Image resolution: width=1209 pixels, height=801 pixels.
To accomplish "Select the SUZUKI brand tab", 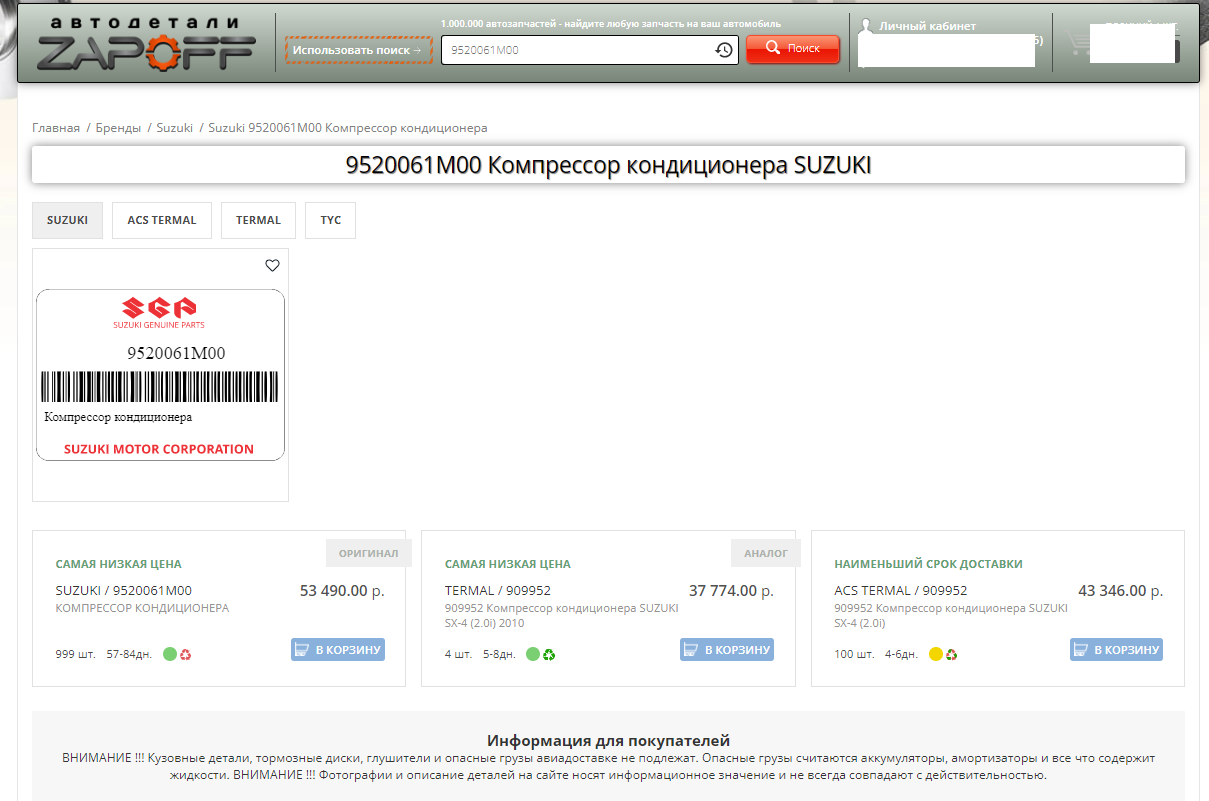I will 67,220.
